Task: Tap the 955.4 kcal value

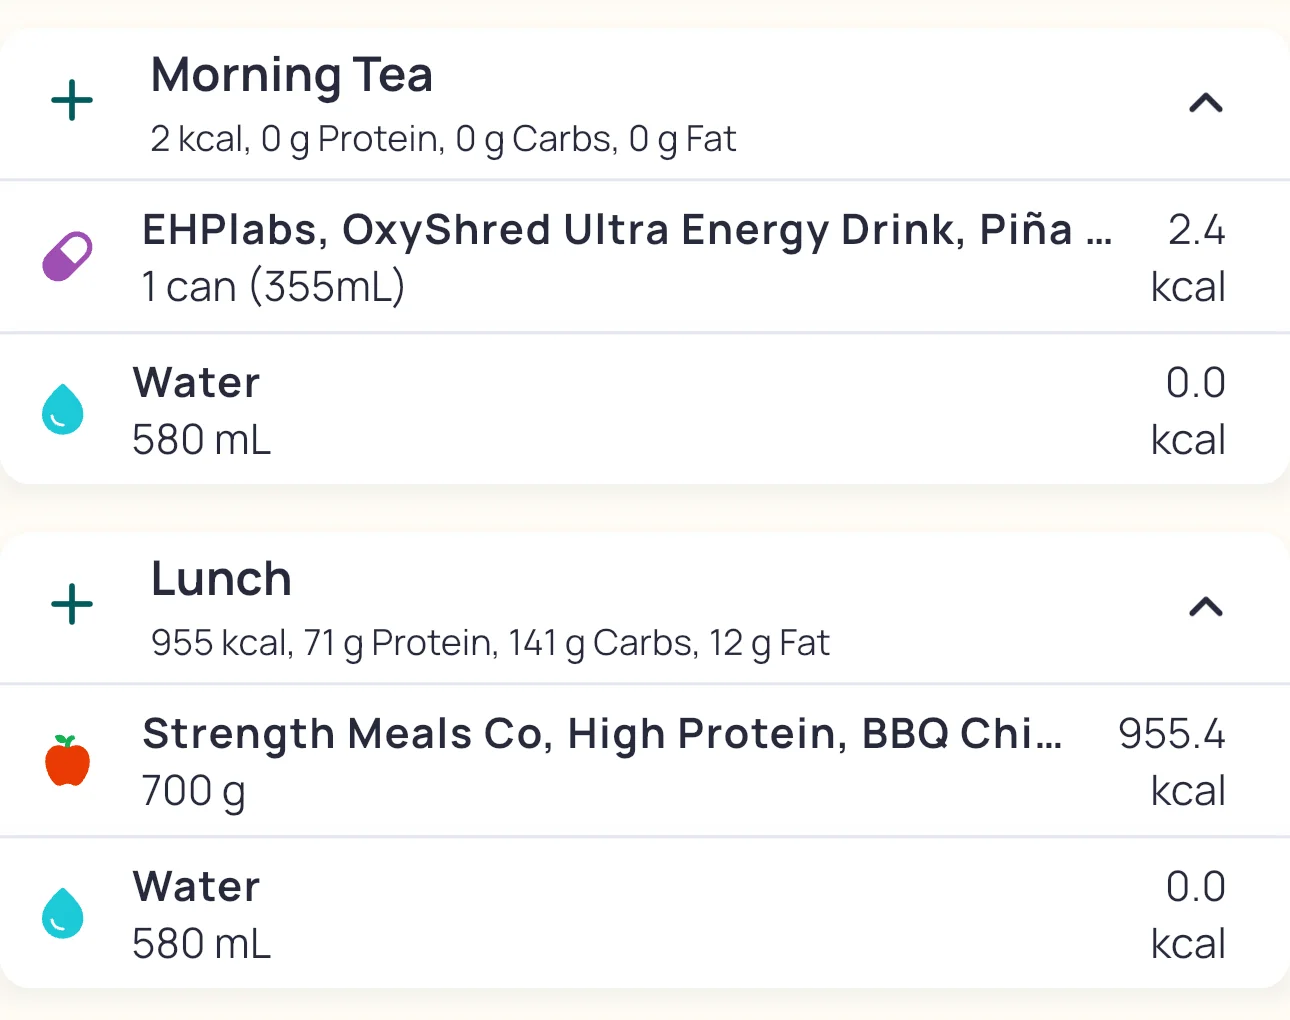Action: pyautogui.click(x=1171, y=760)
